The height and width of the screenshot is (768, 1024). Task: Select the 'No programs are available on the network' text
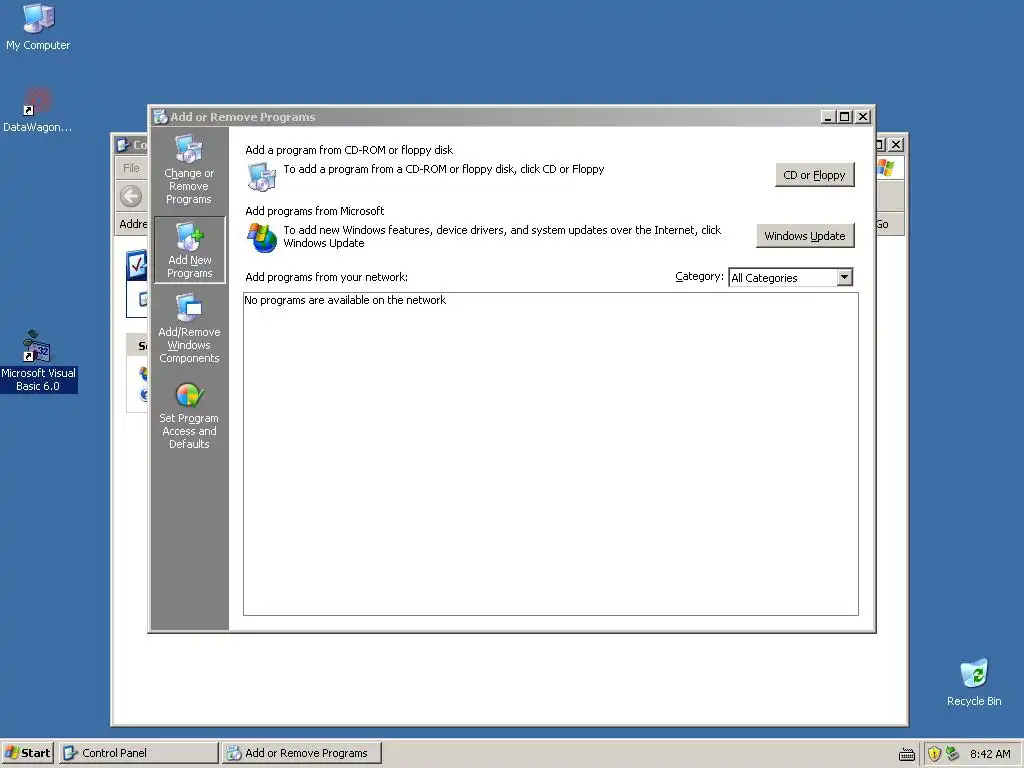(345, 300)
